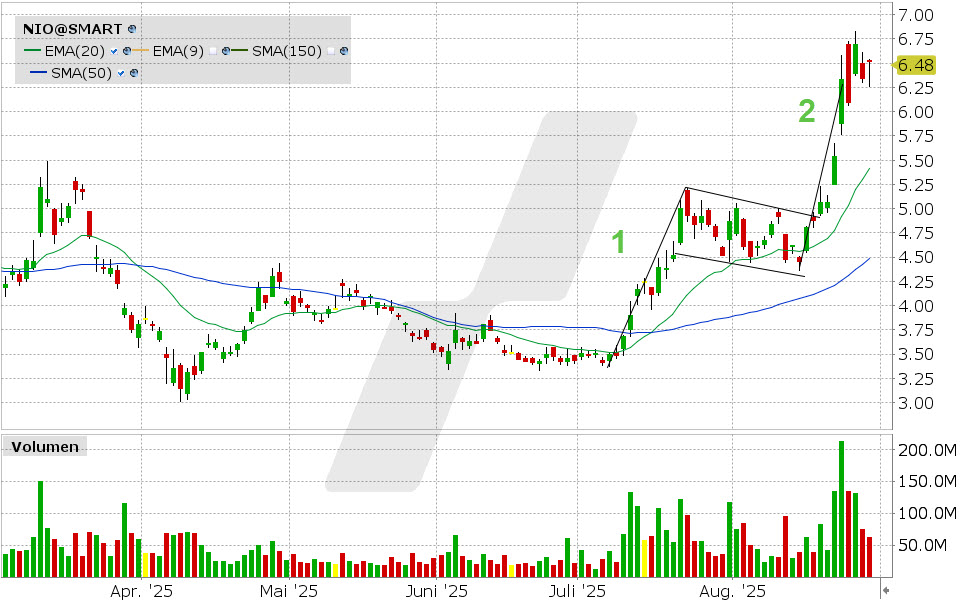
Task: Click the Aug. '25 date axis label
Action: (732, 591)
